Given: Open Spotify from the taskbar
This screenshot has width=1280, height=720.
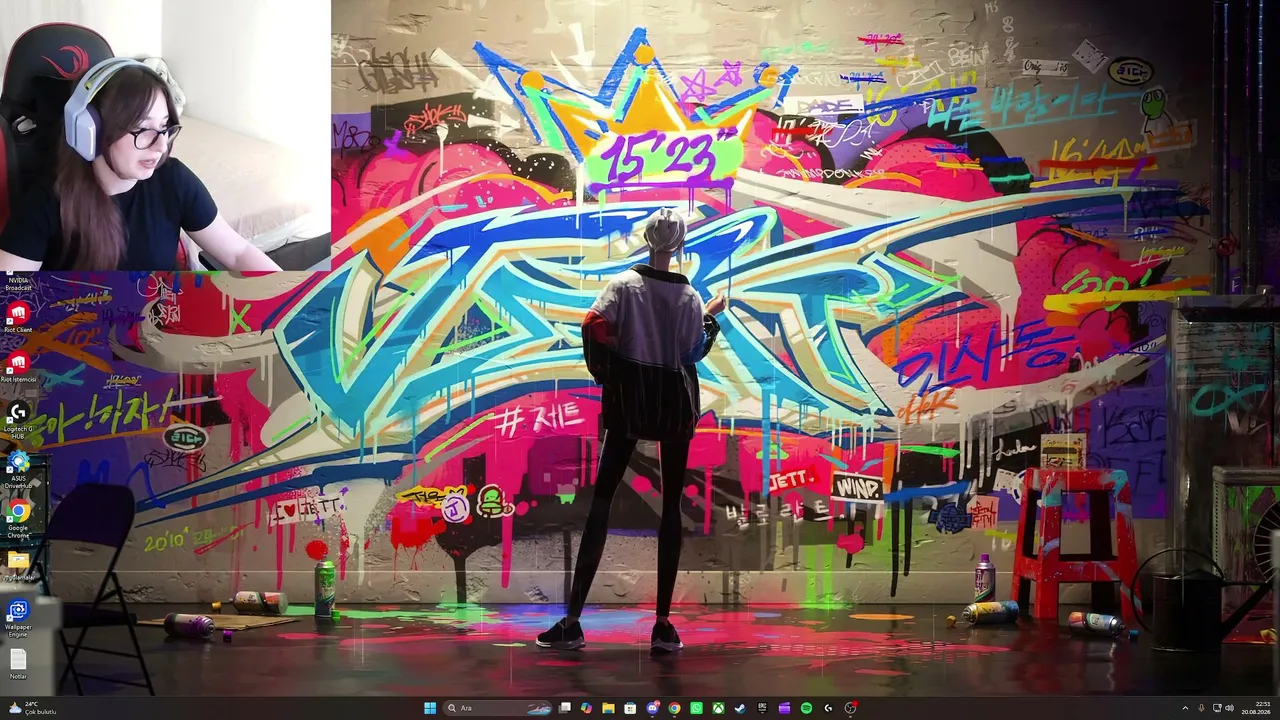Looking at the screenshot, I should (x=806, y=708).
